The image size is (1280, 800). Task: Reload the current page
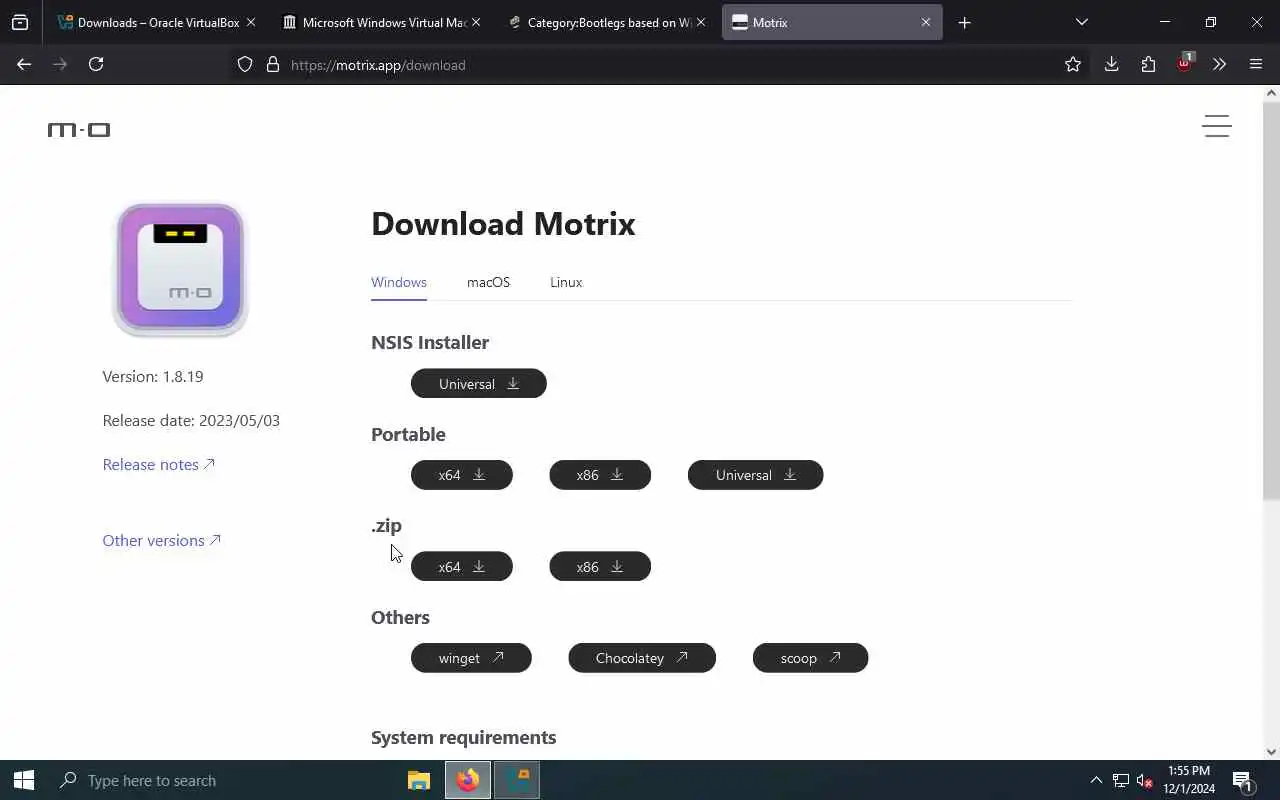coord(96,64)
